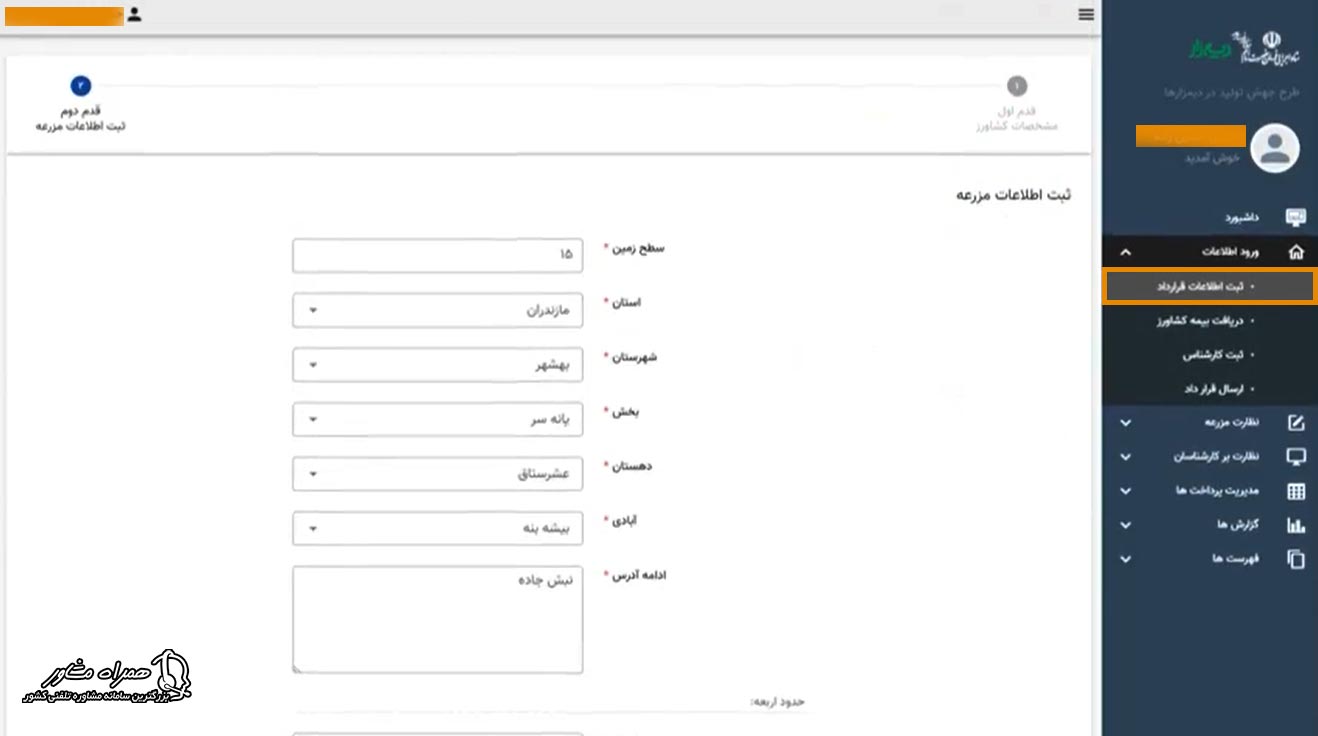Open the شهرستان dropdown showing بهشهر
This screenshot has height=736, width=1318.
(x=437, y=364)
